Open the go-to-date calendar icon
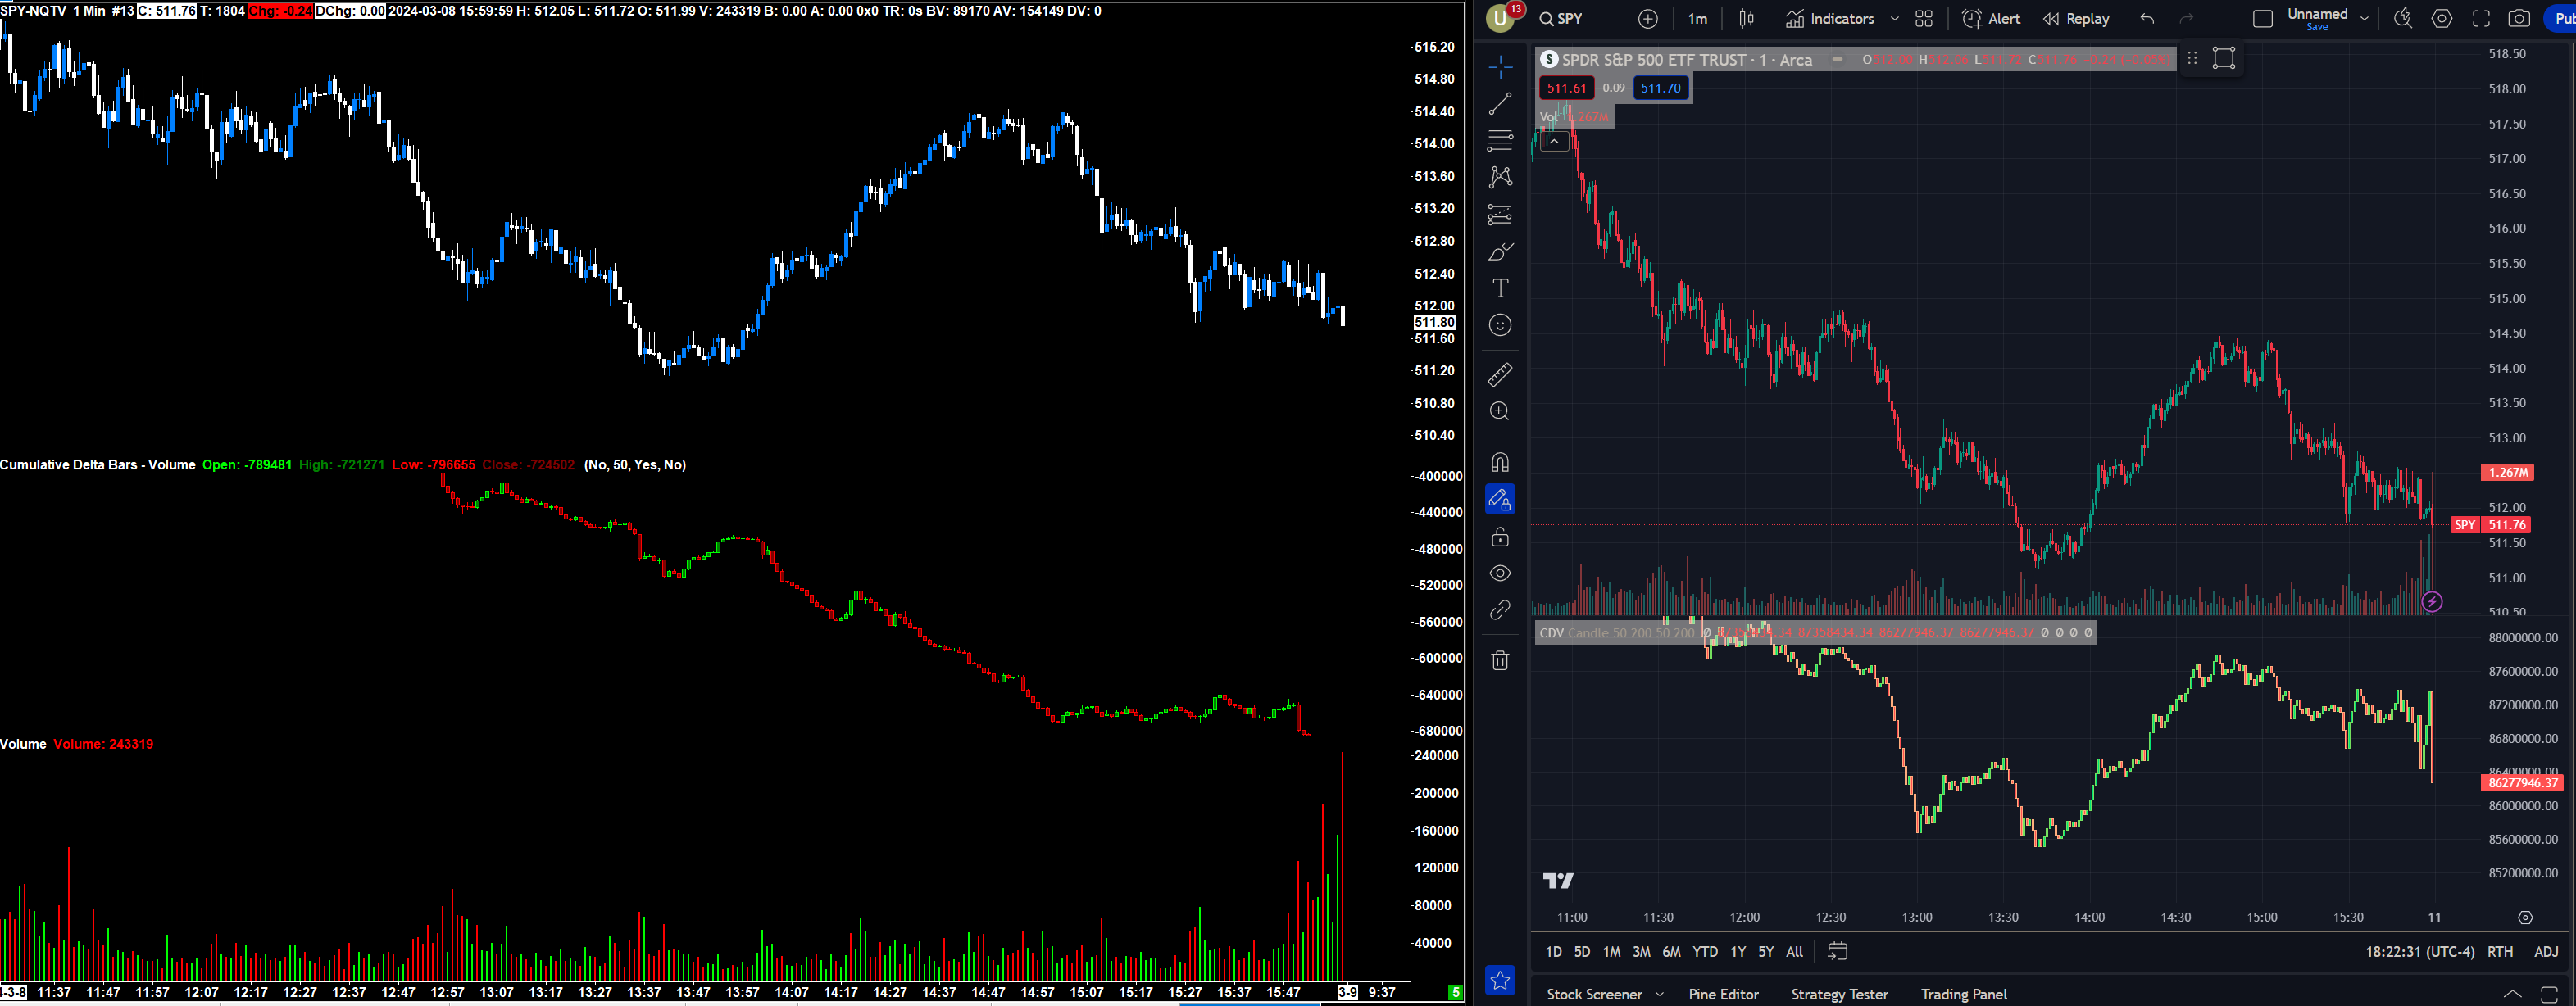2576x1006 pixels. pos(1837,951)
